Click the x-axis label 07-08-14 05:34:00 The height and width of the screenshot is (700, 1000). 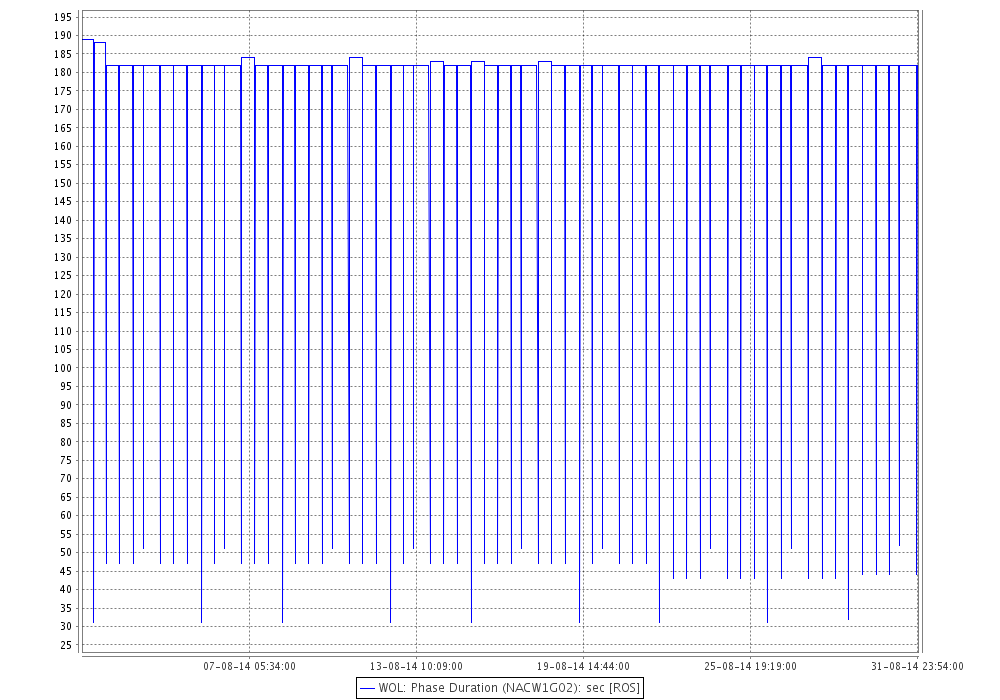[249, 666]
